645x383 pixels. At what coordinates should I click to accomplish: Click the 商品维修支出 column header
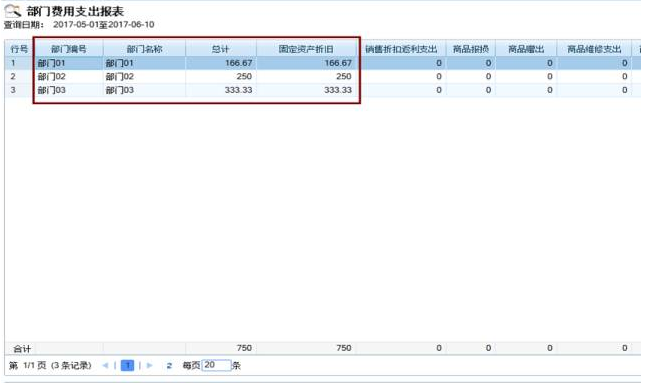point(594,49)
